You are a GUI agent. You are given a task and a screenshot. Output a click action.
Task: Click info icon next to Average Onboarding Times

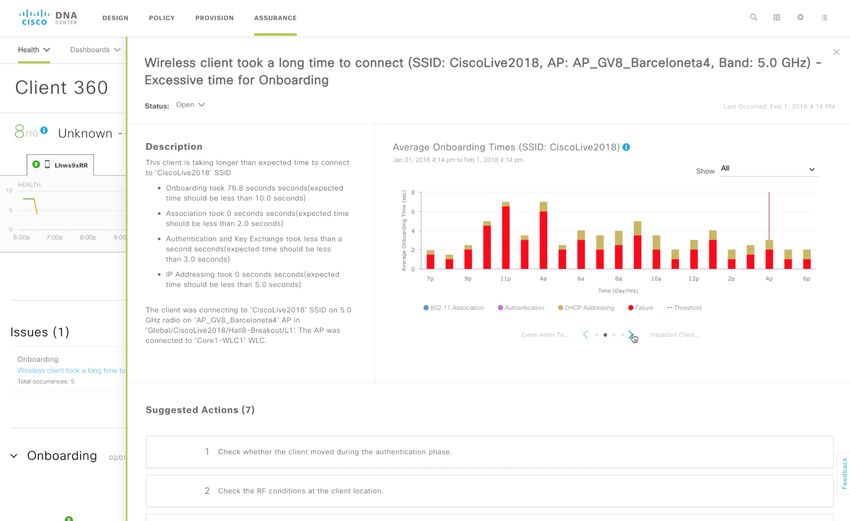click(x=626, y=147)
